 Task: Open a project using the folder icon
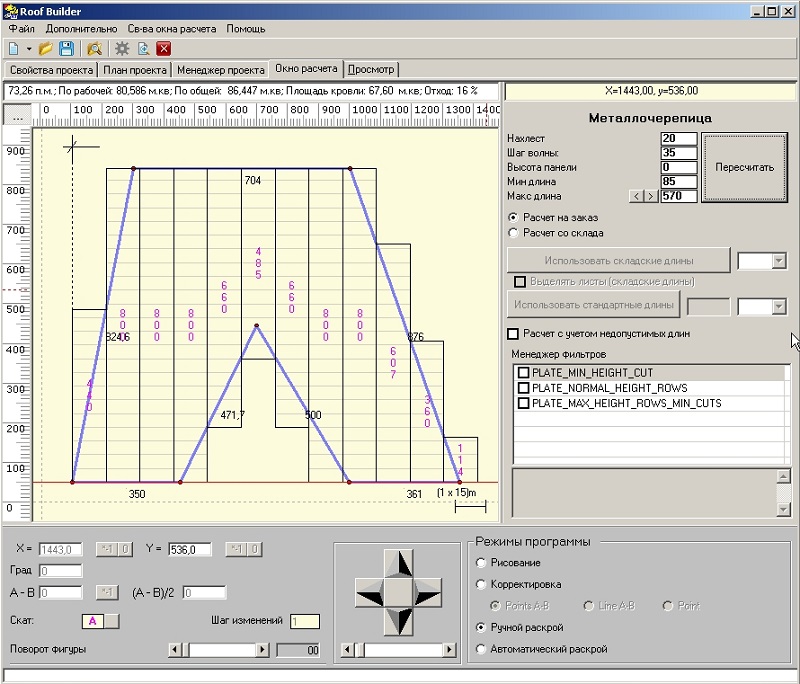coord(45,48)
